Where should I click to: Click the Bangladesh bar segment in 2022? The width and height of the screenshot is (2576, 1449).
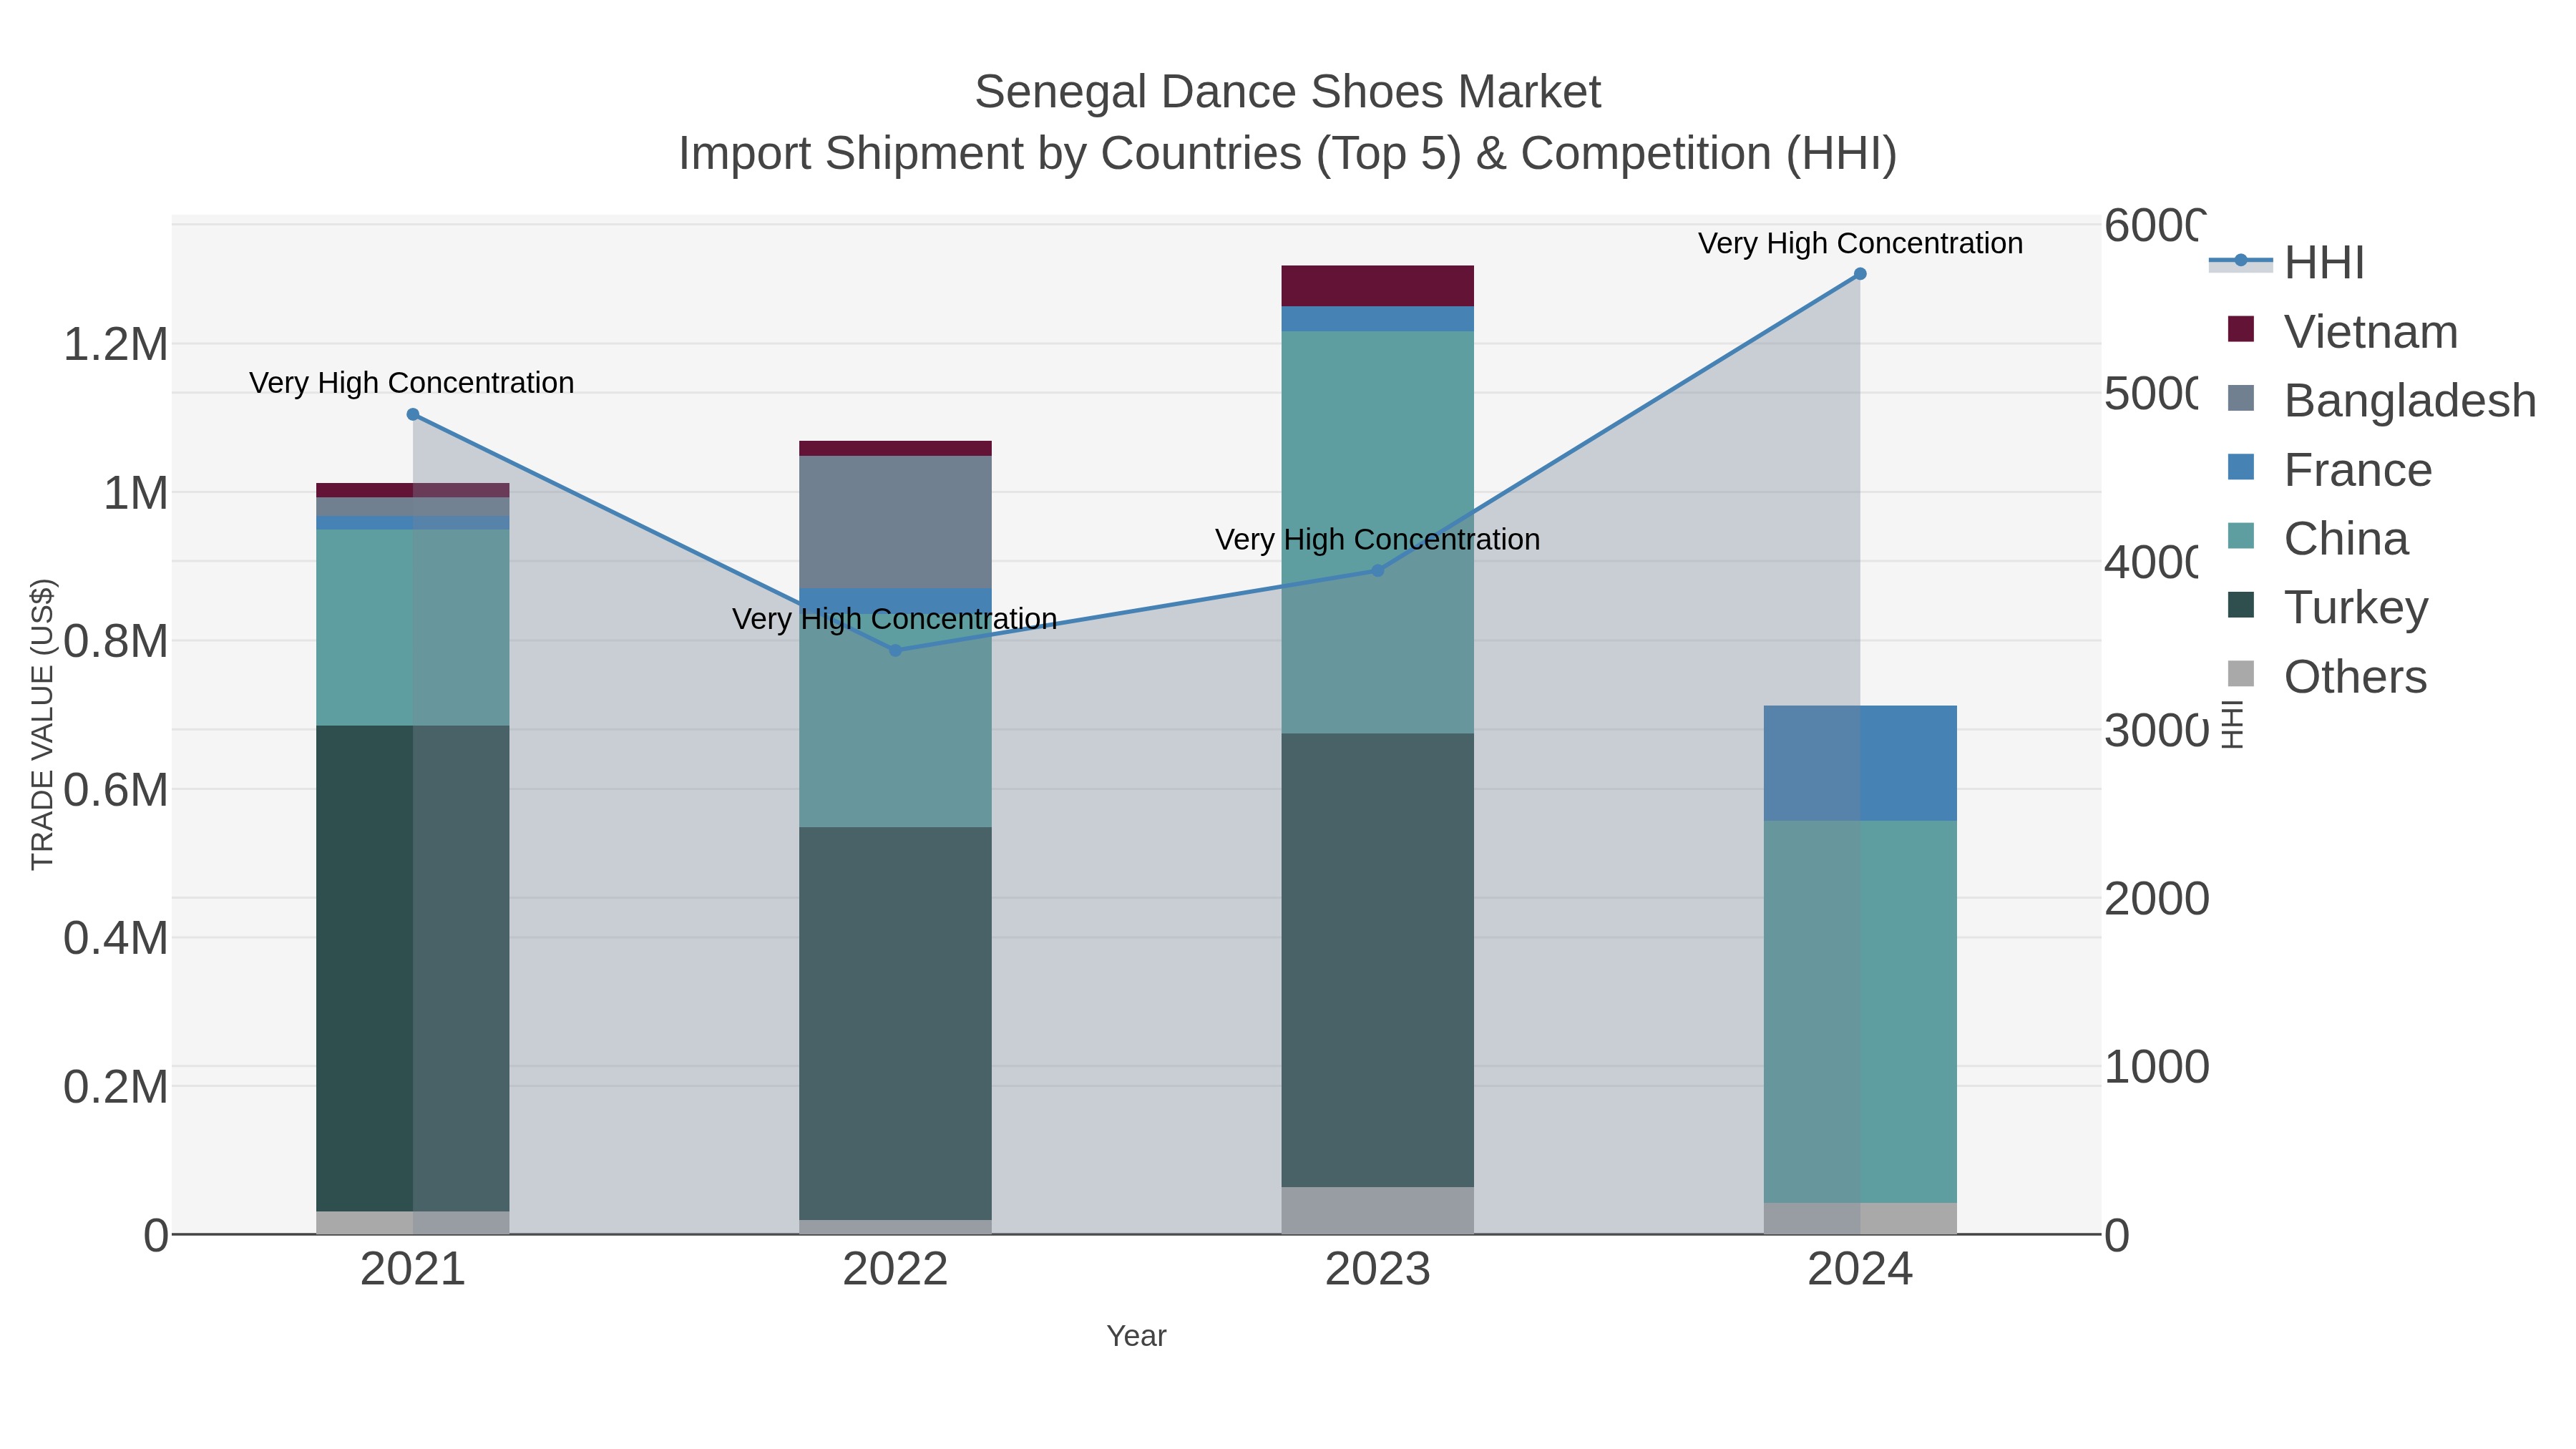pos(895,522)
